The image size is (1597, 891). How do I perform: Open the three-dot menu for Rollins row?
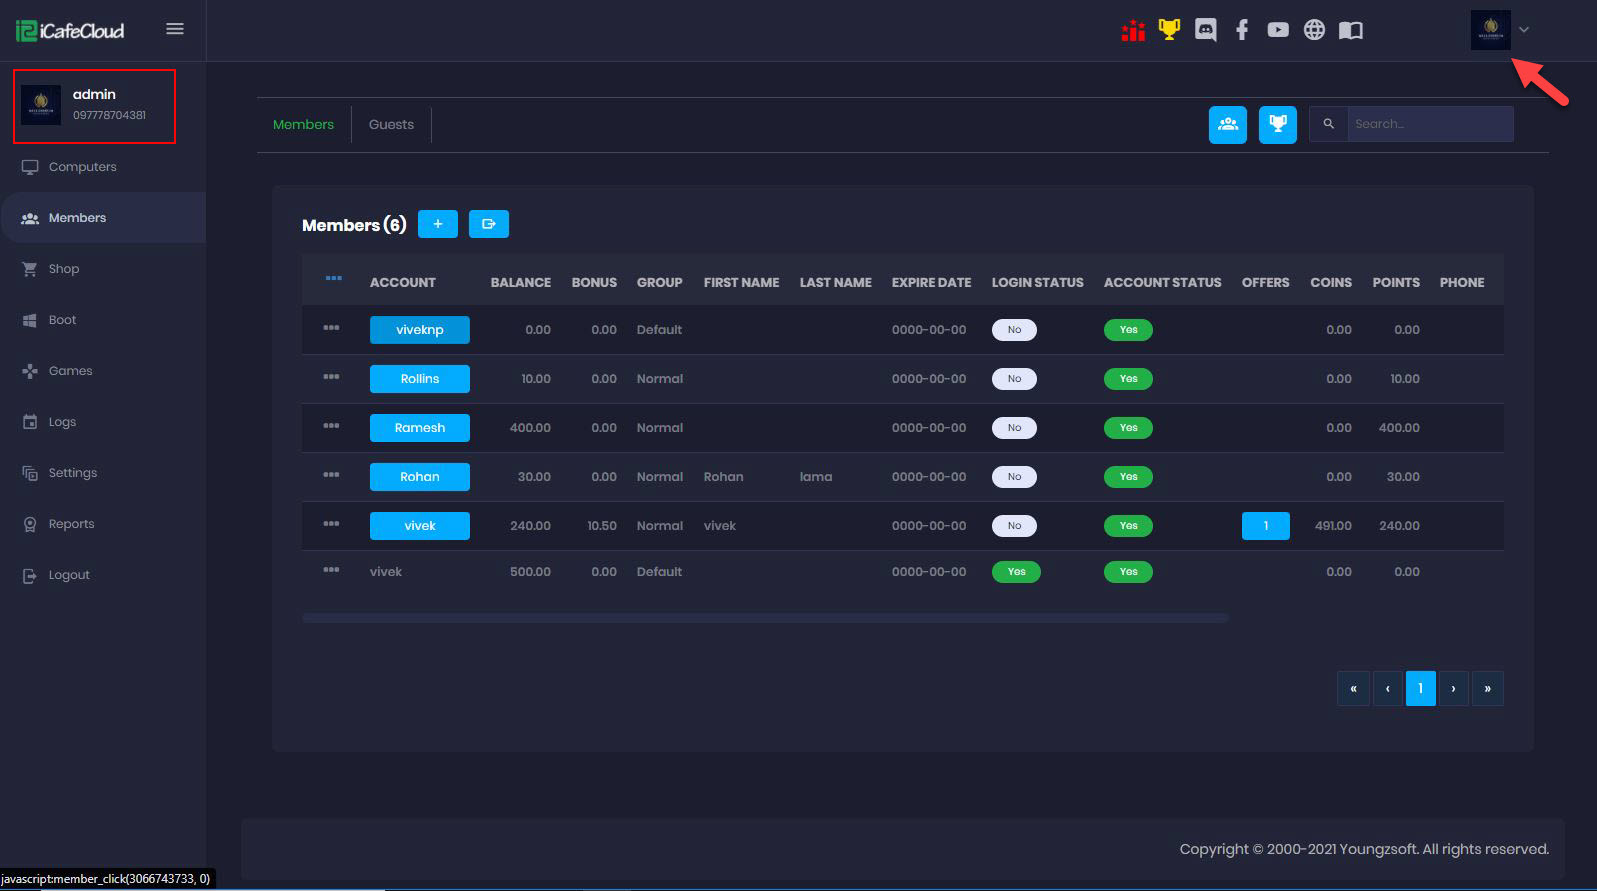[x=331, y=377]
